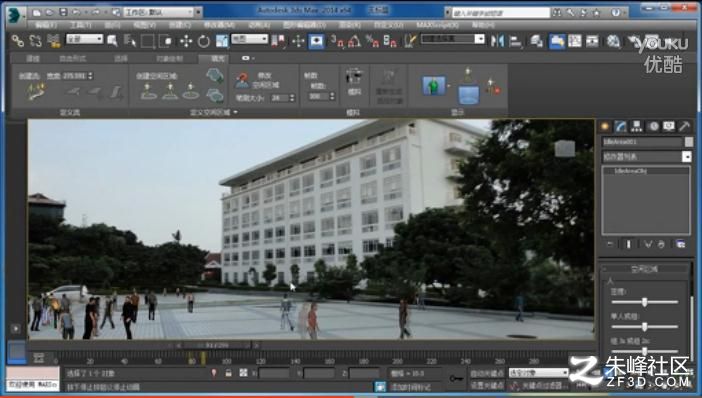
Task: Select the Select and Link tool
Action: pyautogui.click(x=17, y=41)
